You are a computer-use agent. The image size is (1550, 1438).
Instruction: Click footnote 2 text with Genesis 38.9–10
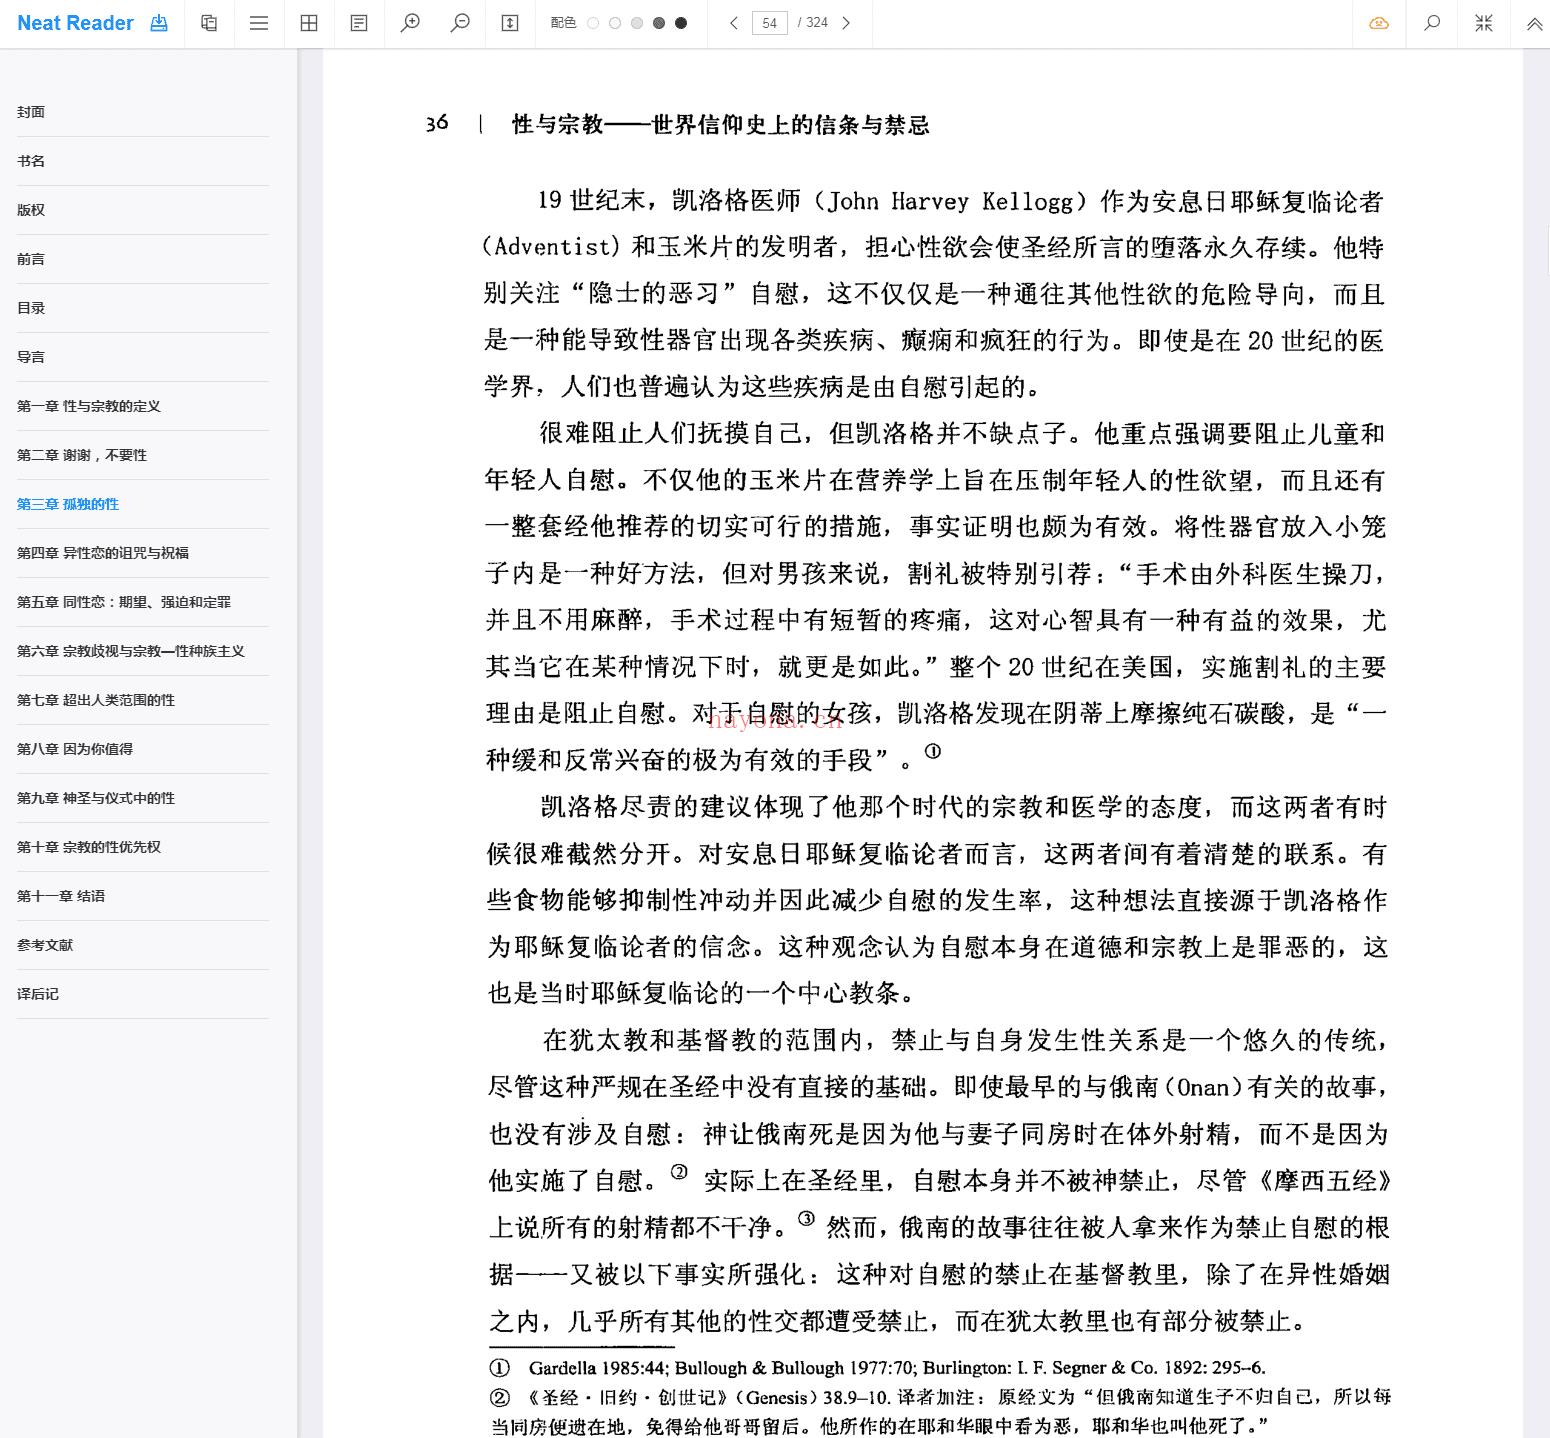tap(940, 1410)
